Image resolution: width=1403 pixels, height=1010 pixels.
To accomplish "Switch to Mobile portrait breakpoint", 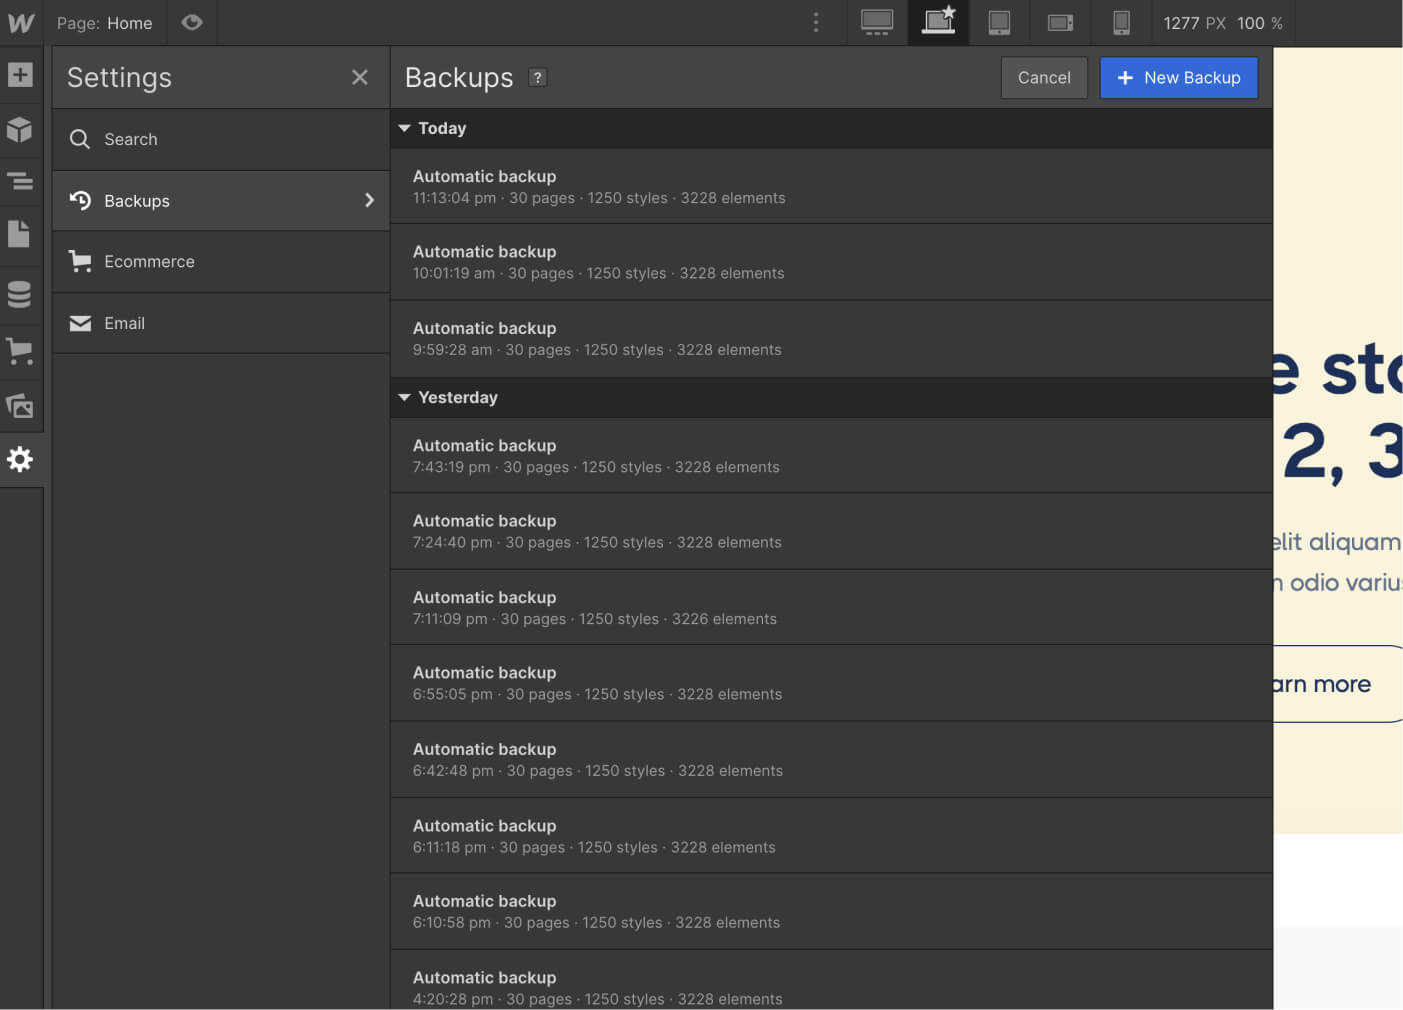I will tap(1121, 22).
